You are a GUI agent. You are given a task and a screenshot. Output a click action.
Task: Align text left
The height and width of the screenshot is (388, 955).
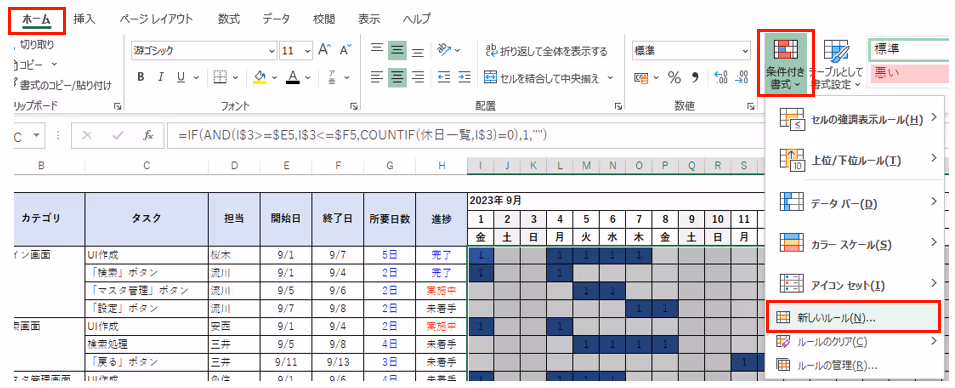[377, 77]
